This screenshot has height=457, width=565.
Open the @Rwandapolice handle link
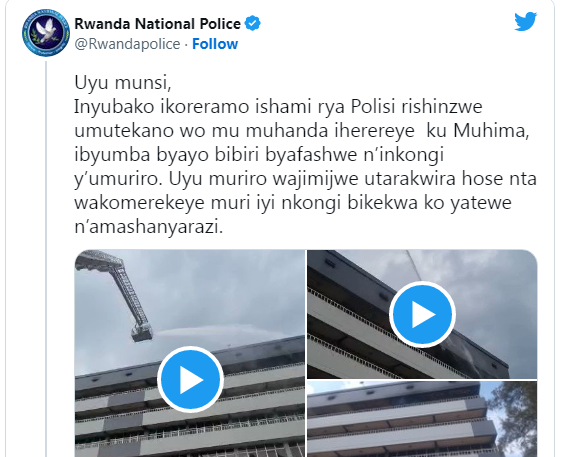coord(127,44)
